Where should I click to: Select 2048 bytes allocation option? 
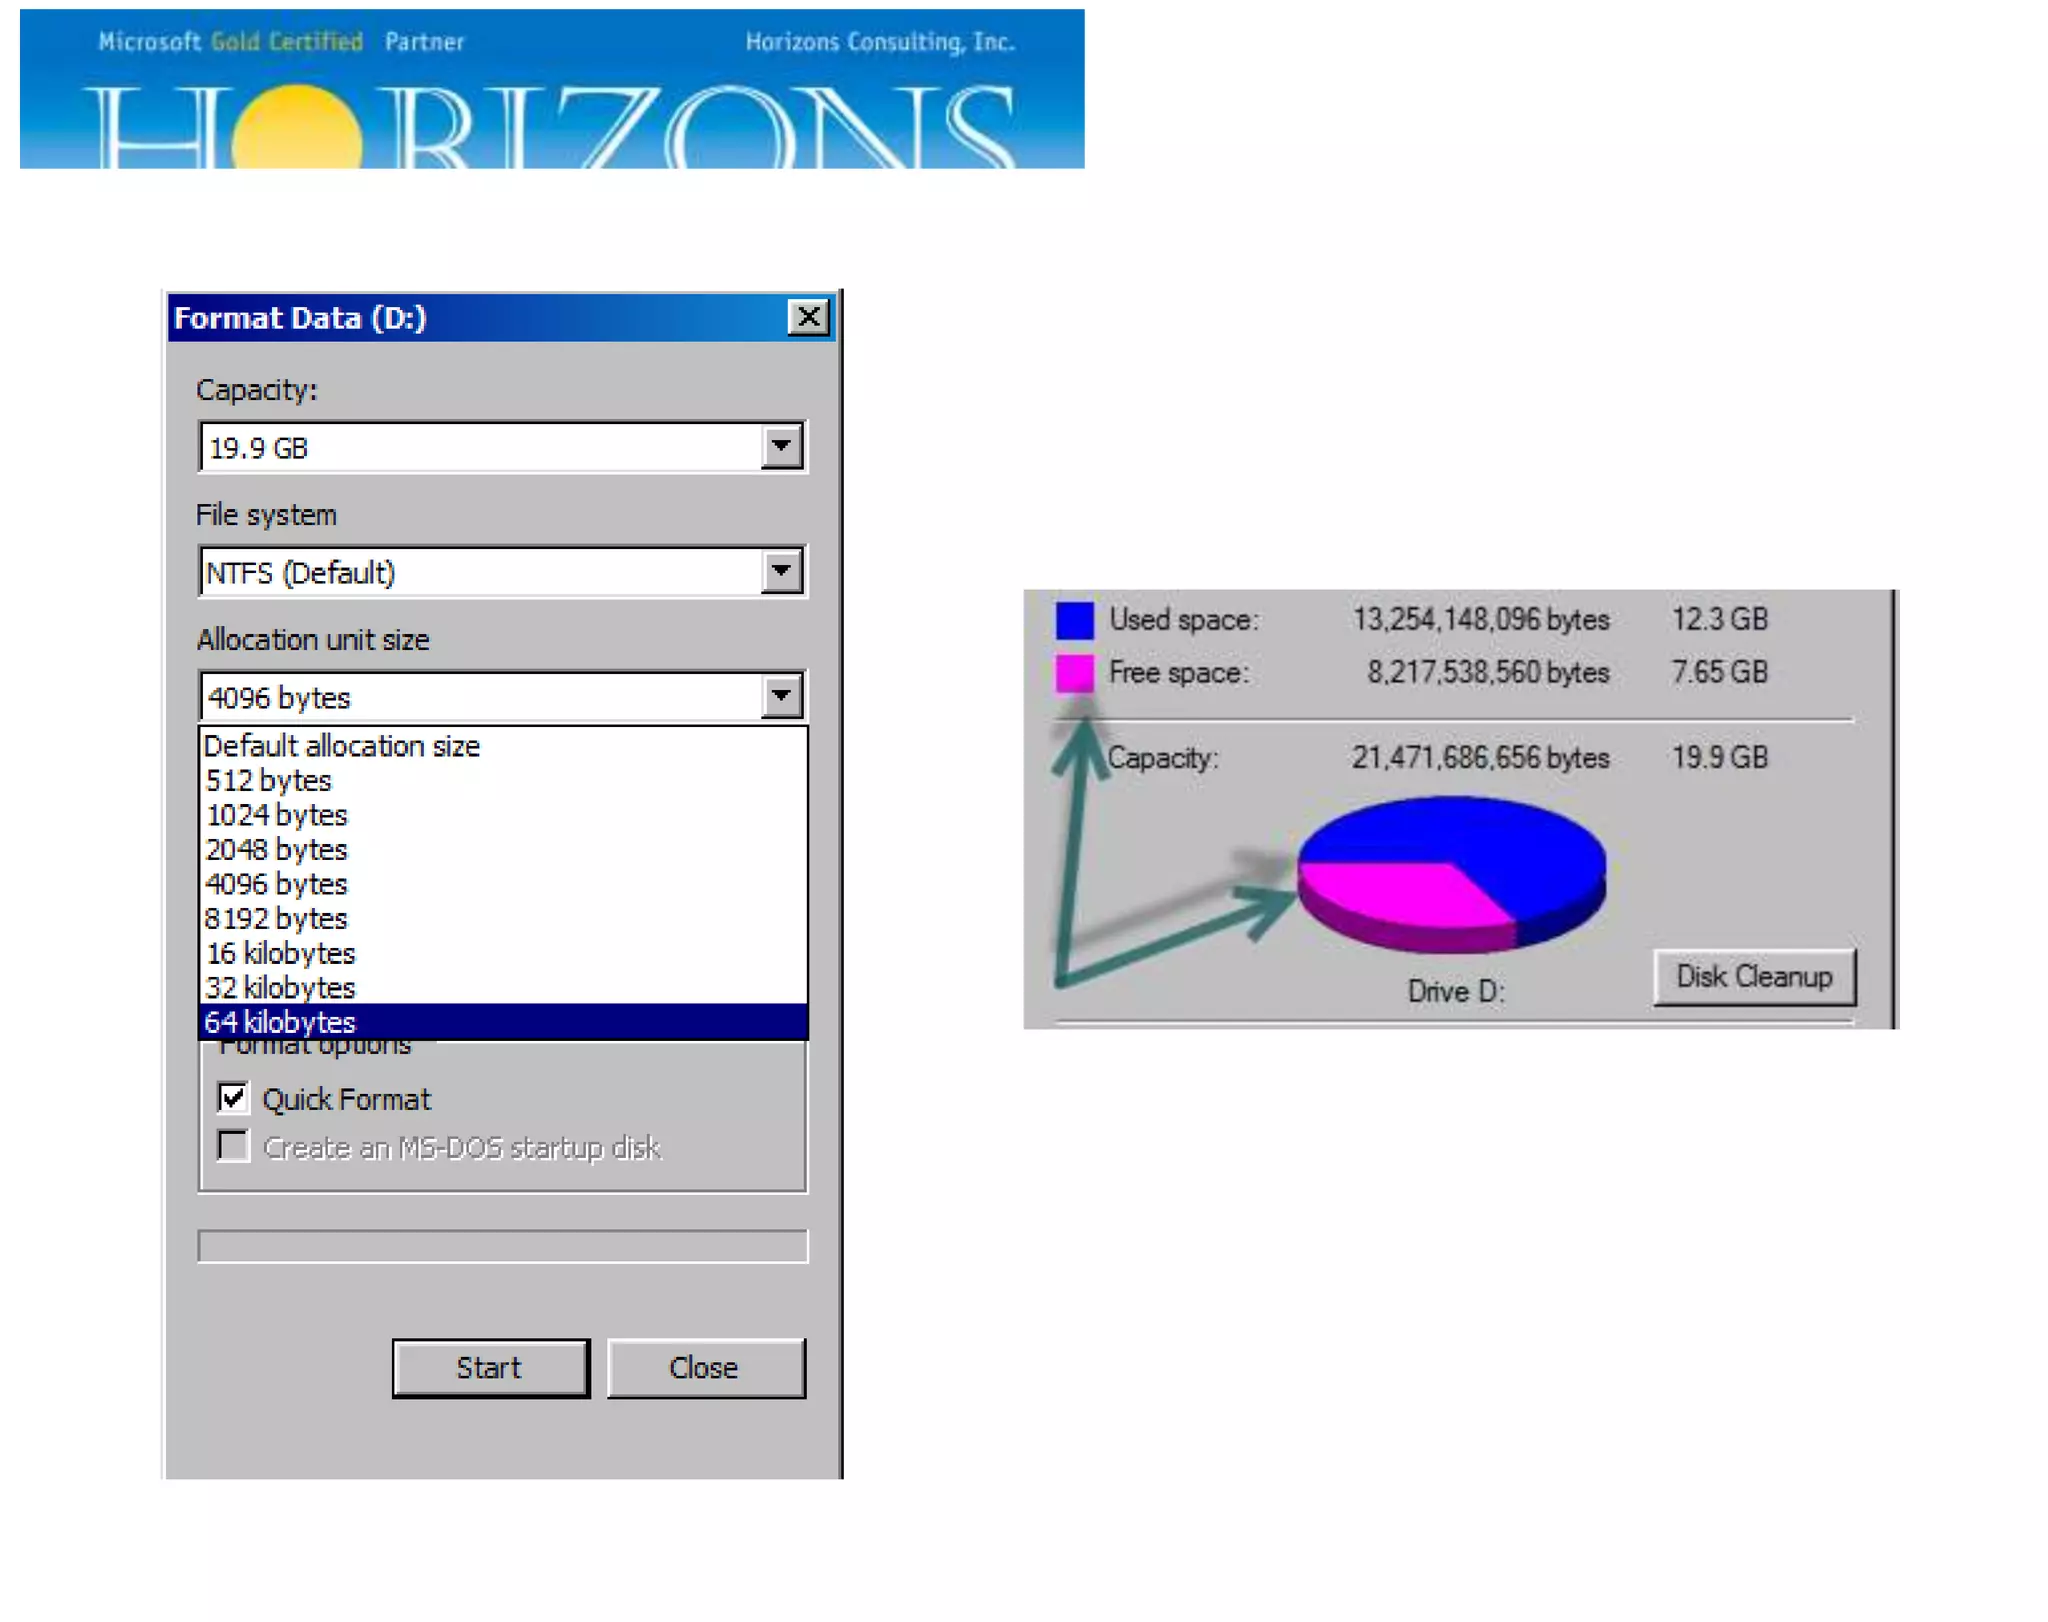pyautogui.click(x=277, y=850)
